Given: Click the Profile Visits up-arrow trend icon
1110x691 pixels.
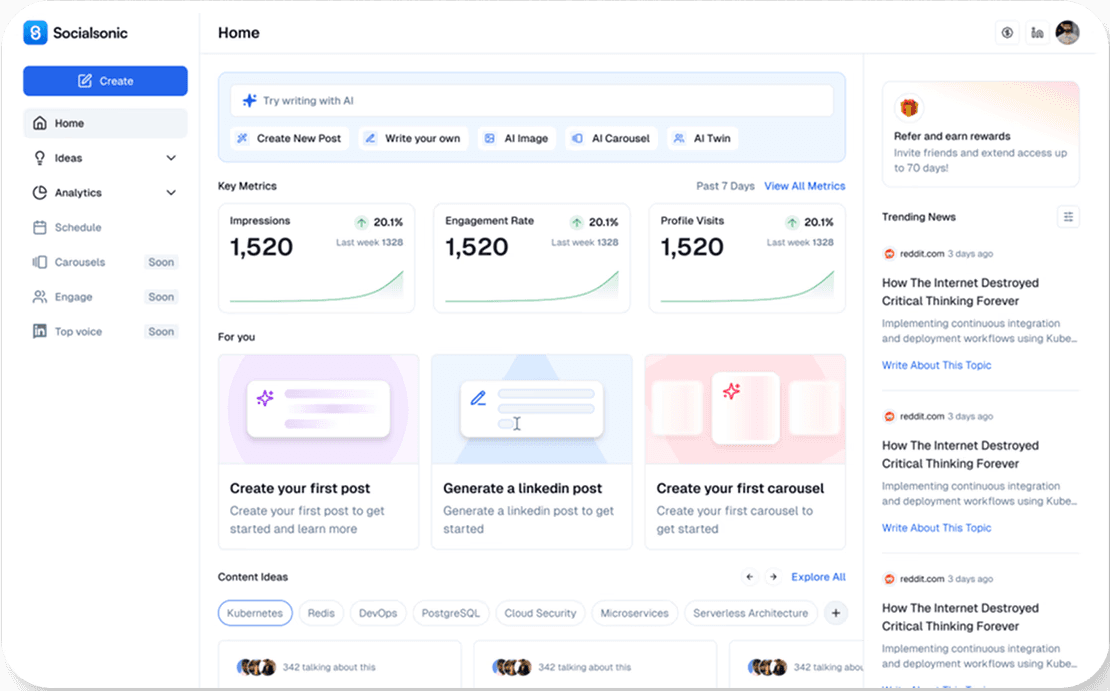Looking at the screenshot, I should tap(792, 222).
